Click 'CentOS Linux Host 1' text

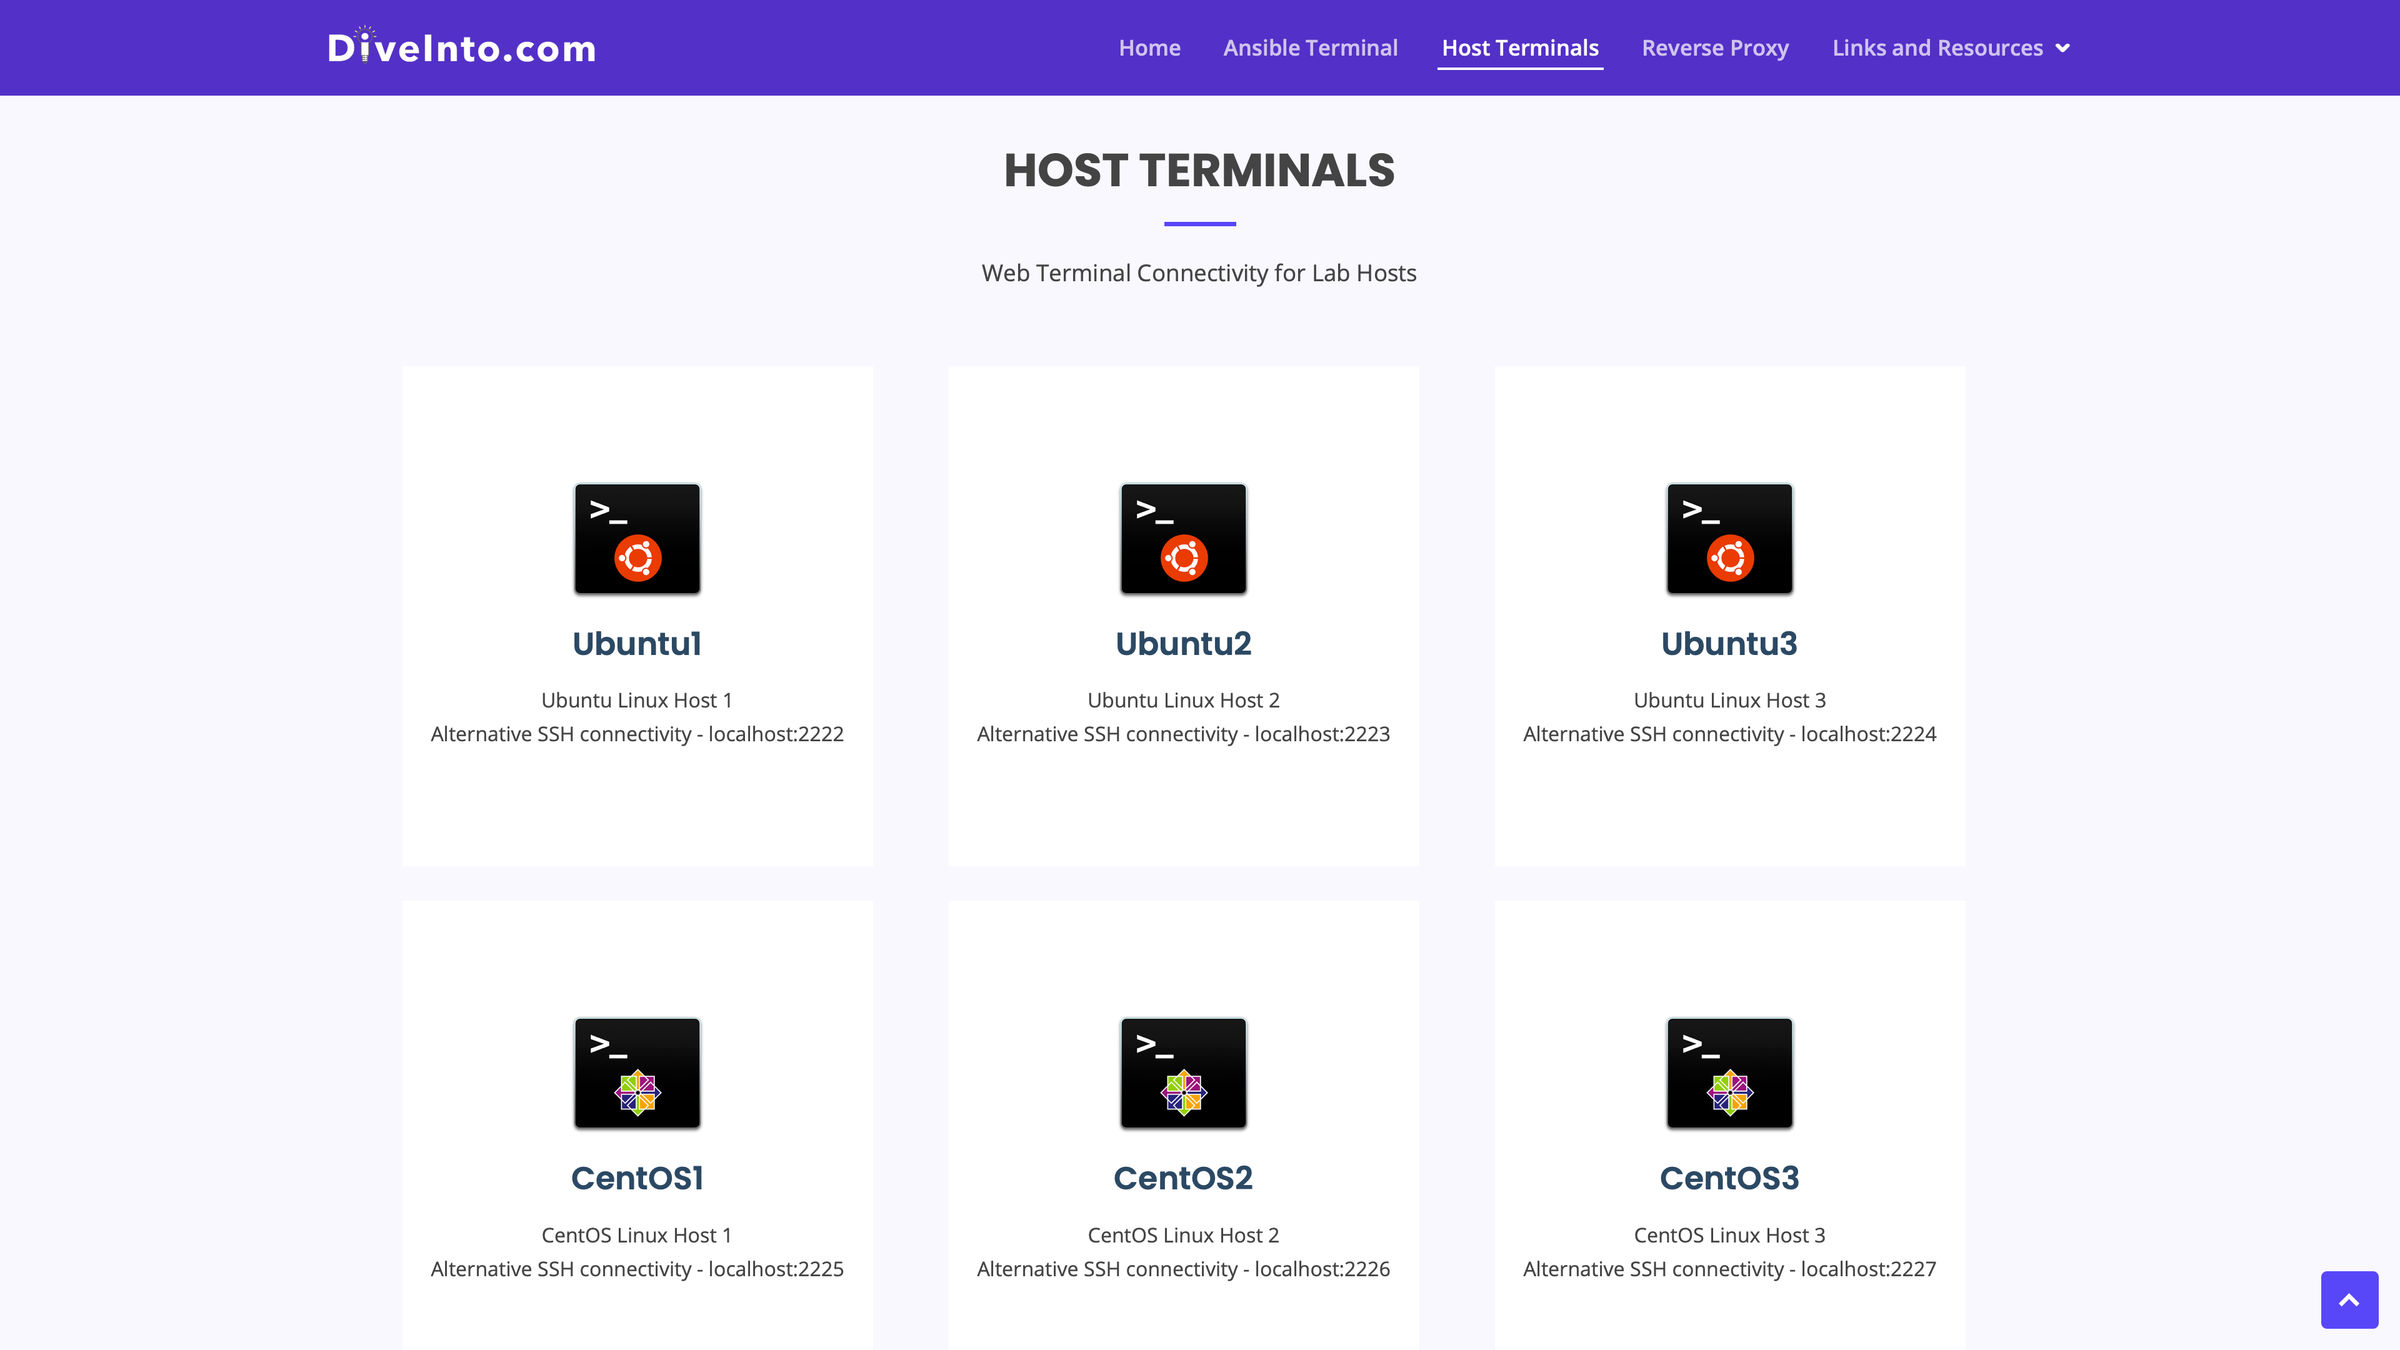tap(637, 1235)
